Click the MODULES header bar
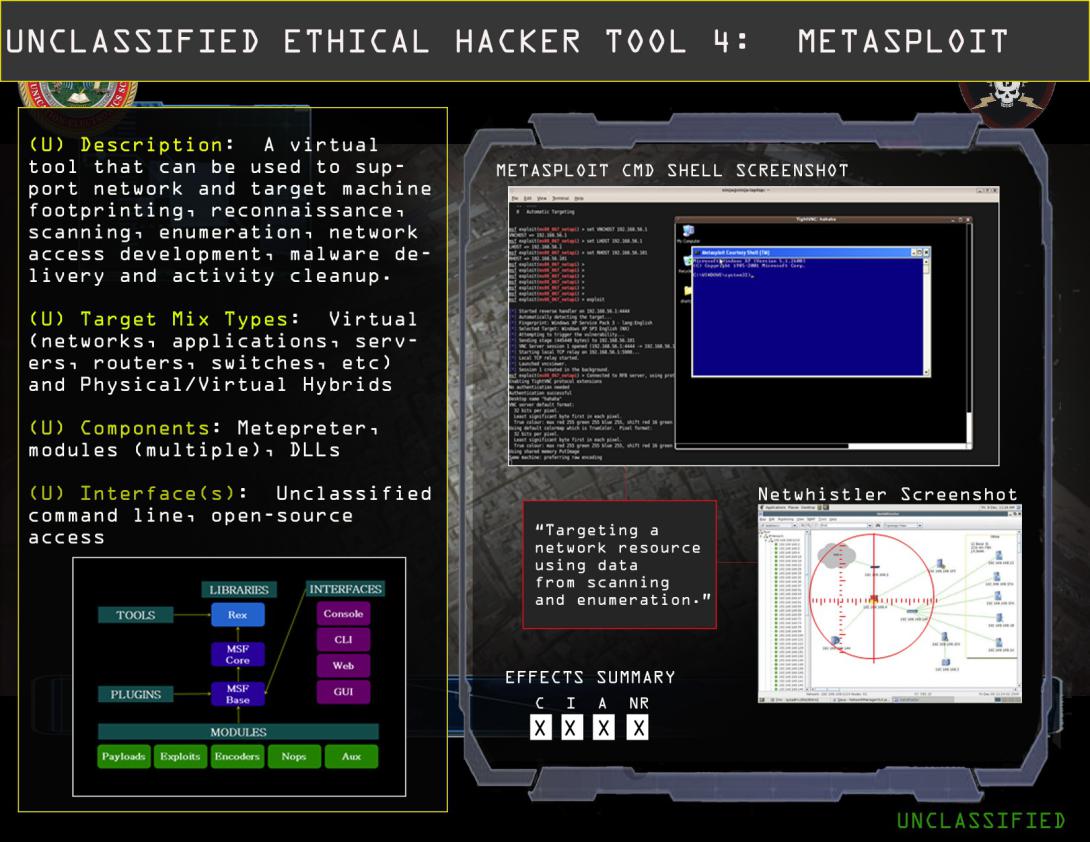 point(238,732)
